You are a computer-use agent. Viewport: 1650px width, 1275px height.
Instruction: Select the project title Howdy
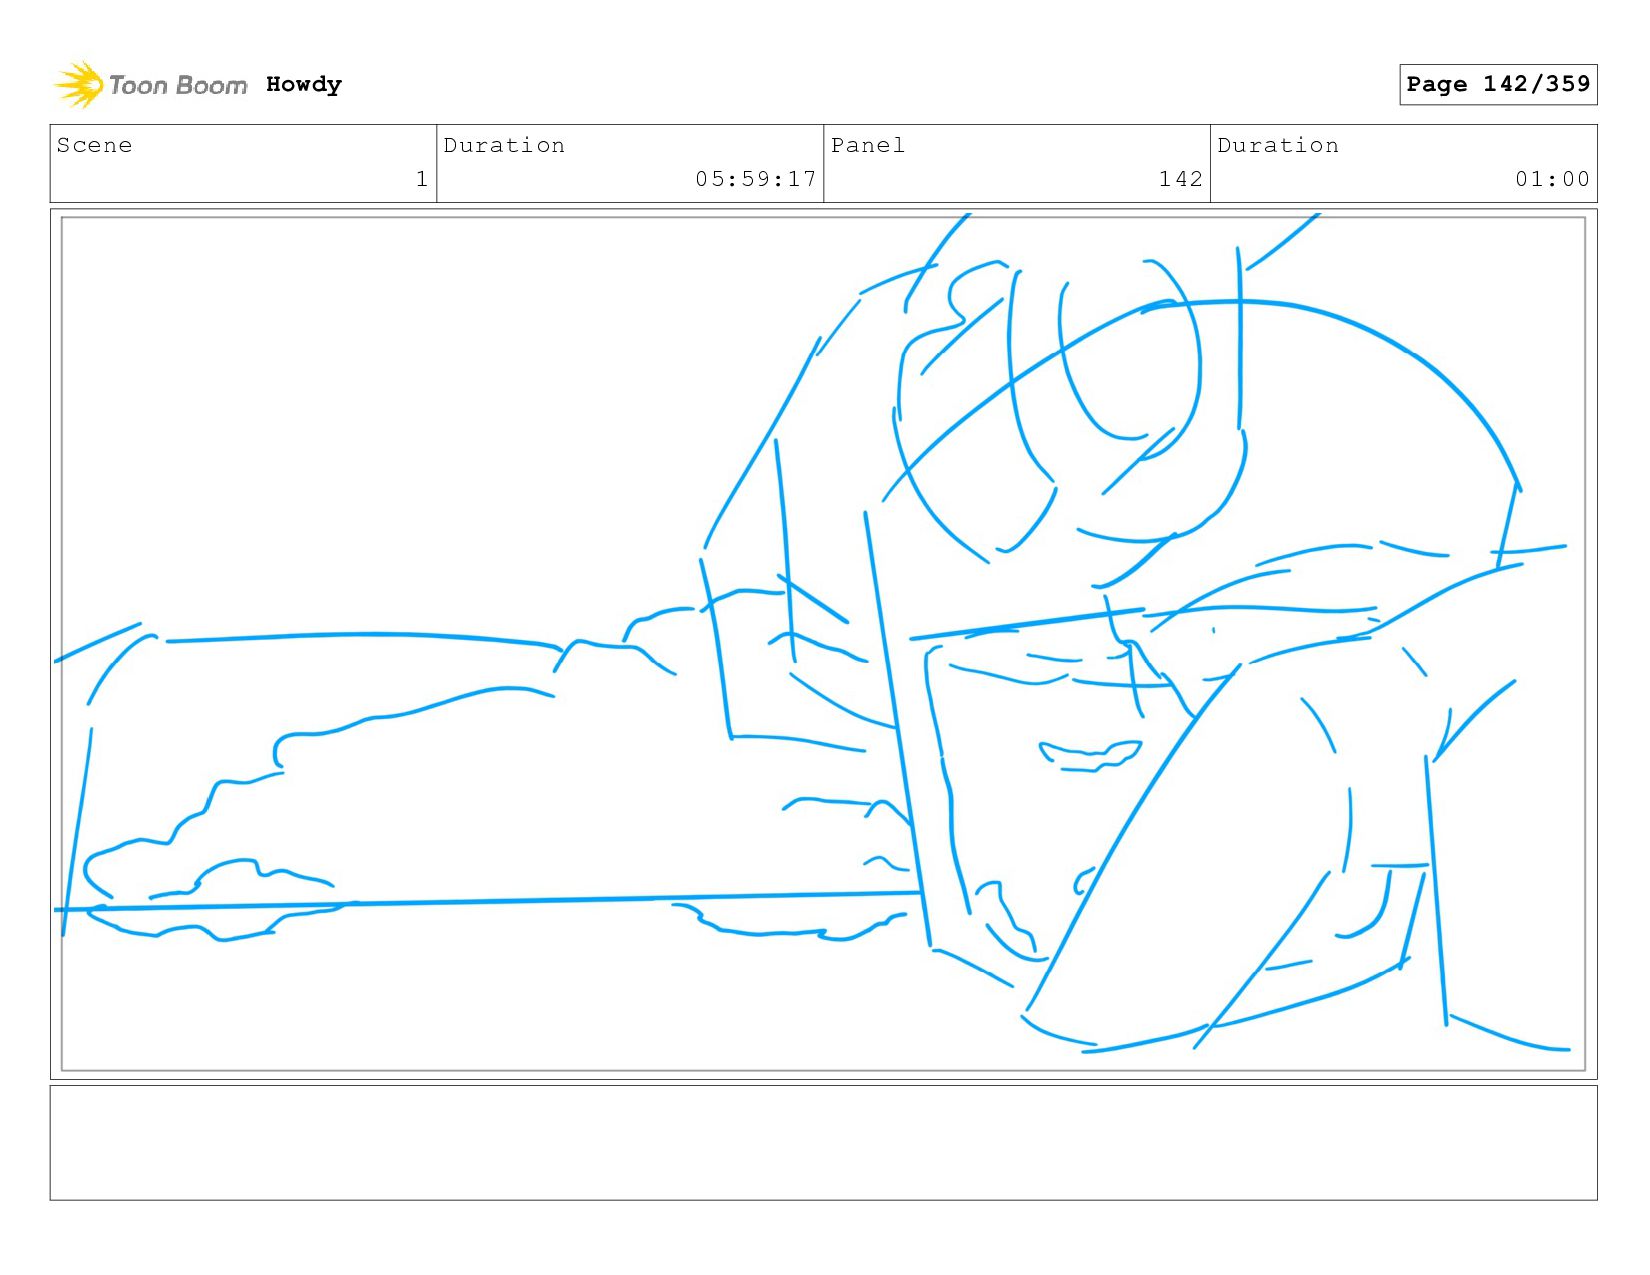click(304, 85)
